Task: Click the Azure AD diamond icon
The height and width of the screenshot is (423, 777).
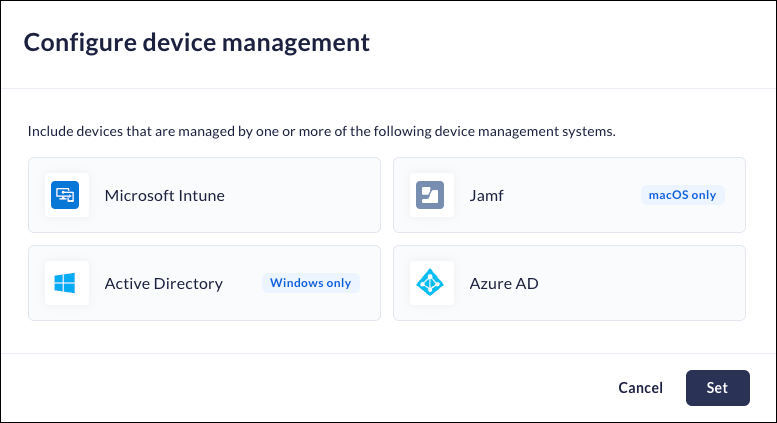Action: click(430, 283)
